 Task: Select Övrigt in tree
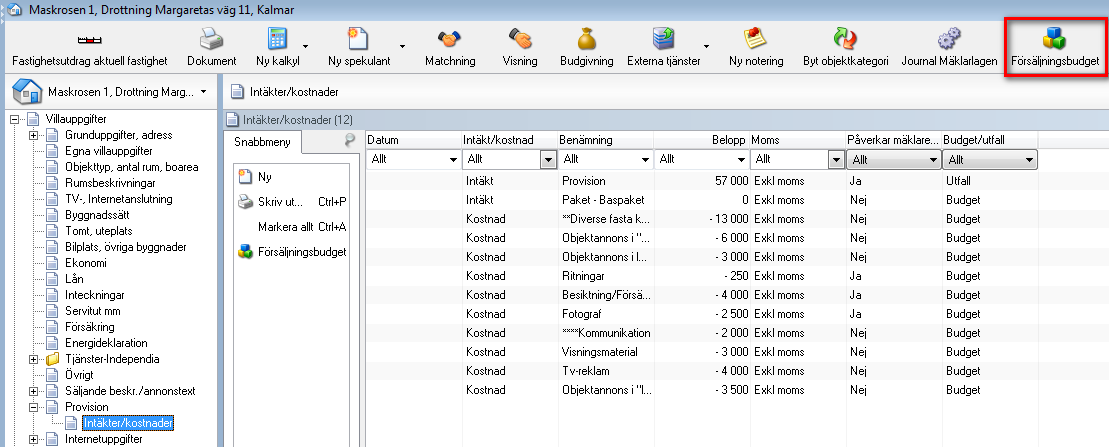[79, 375]
